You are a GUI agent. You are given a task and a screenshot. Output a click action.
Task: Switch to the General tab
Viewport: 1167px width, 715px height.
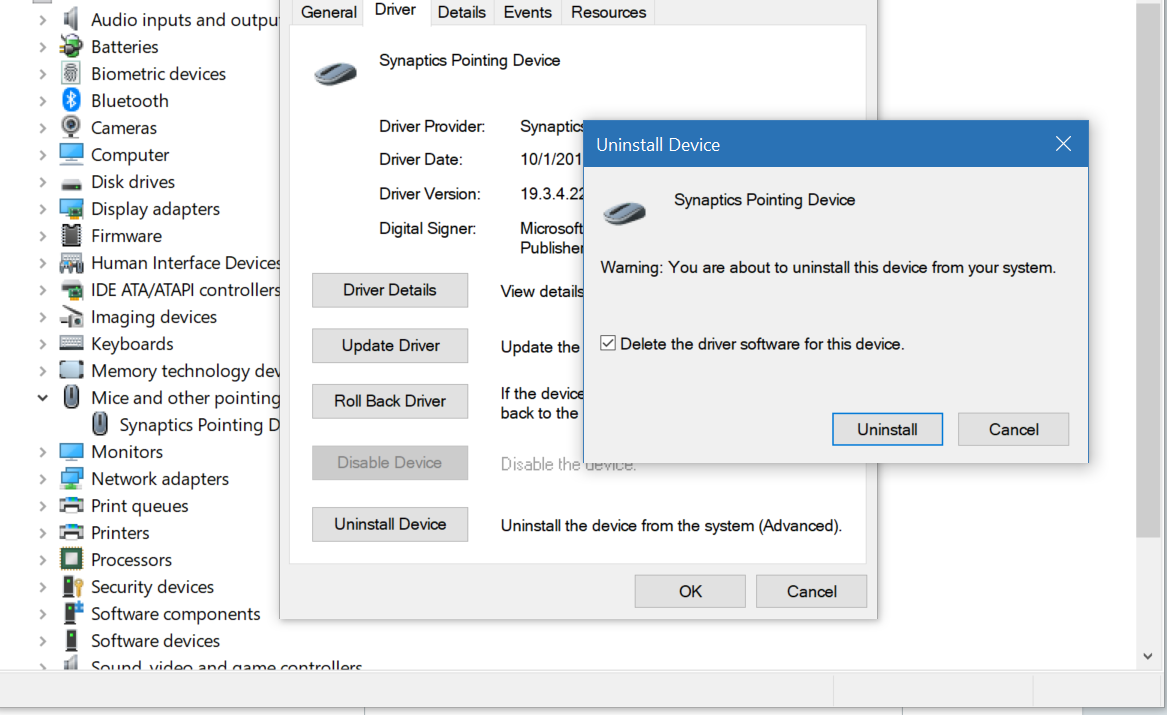(x=328, y=13)
